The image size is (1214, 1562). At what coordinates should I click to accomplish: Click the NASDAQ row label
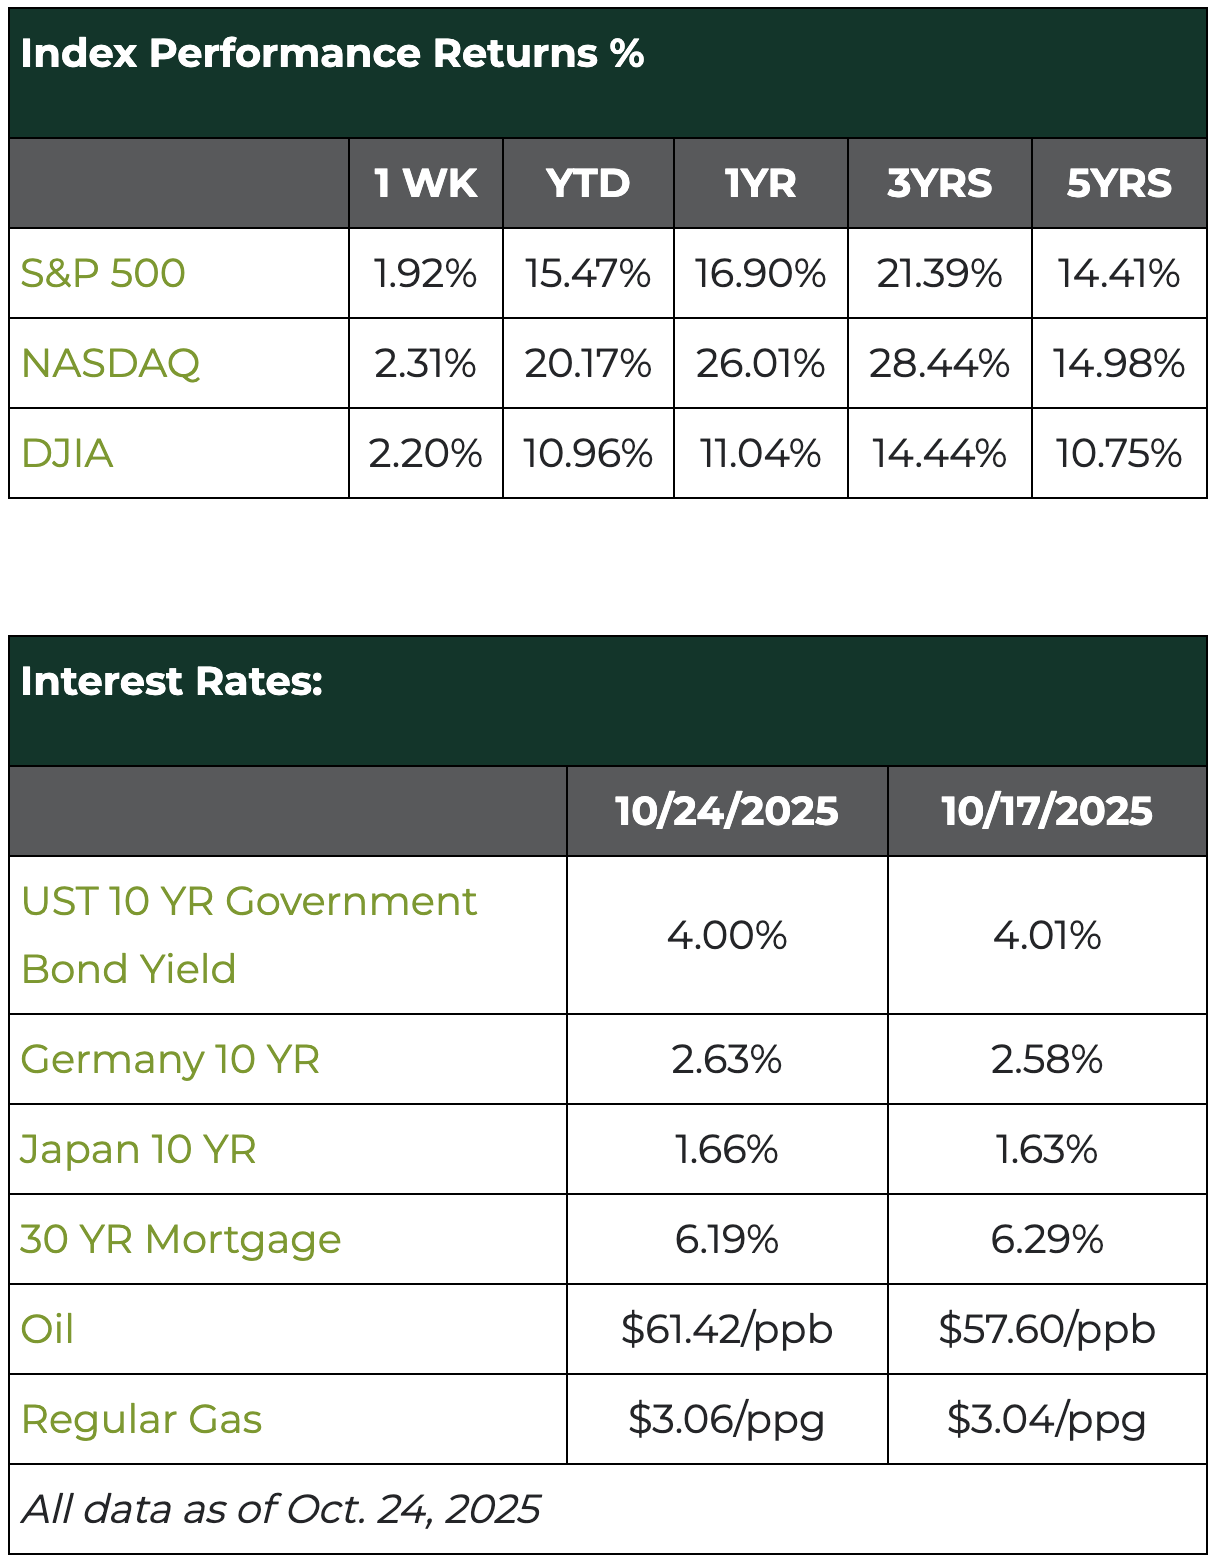tap(110, 363)
